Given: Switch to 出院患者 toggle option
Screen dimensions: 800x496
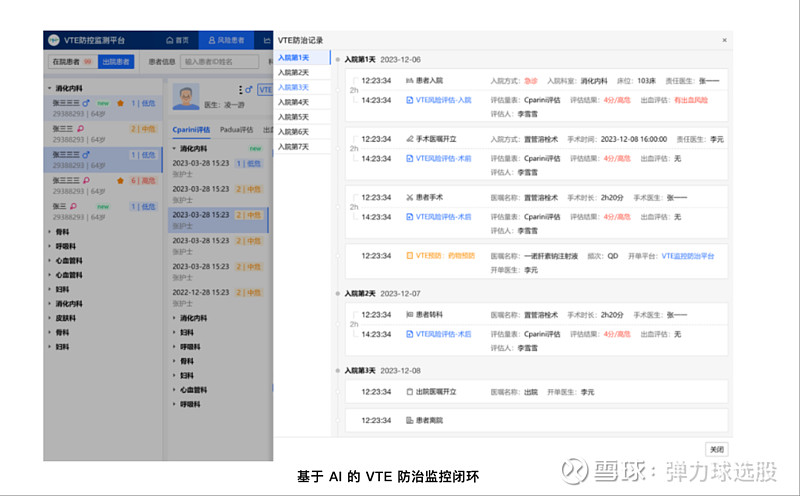Looking at the screenshot, I should coord(116,62).
